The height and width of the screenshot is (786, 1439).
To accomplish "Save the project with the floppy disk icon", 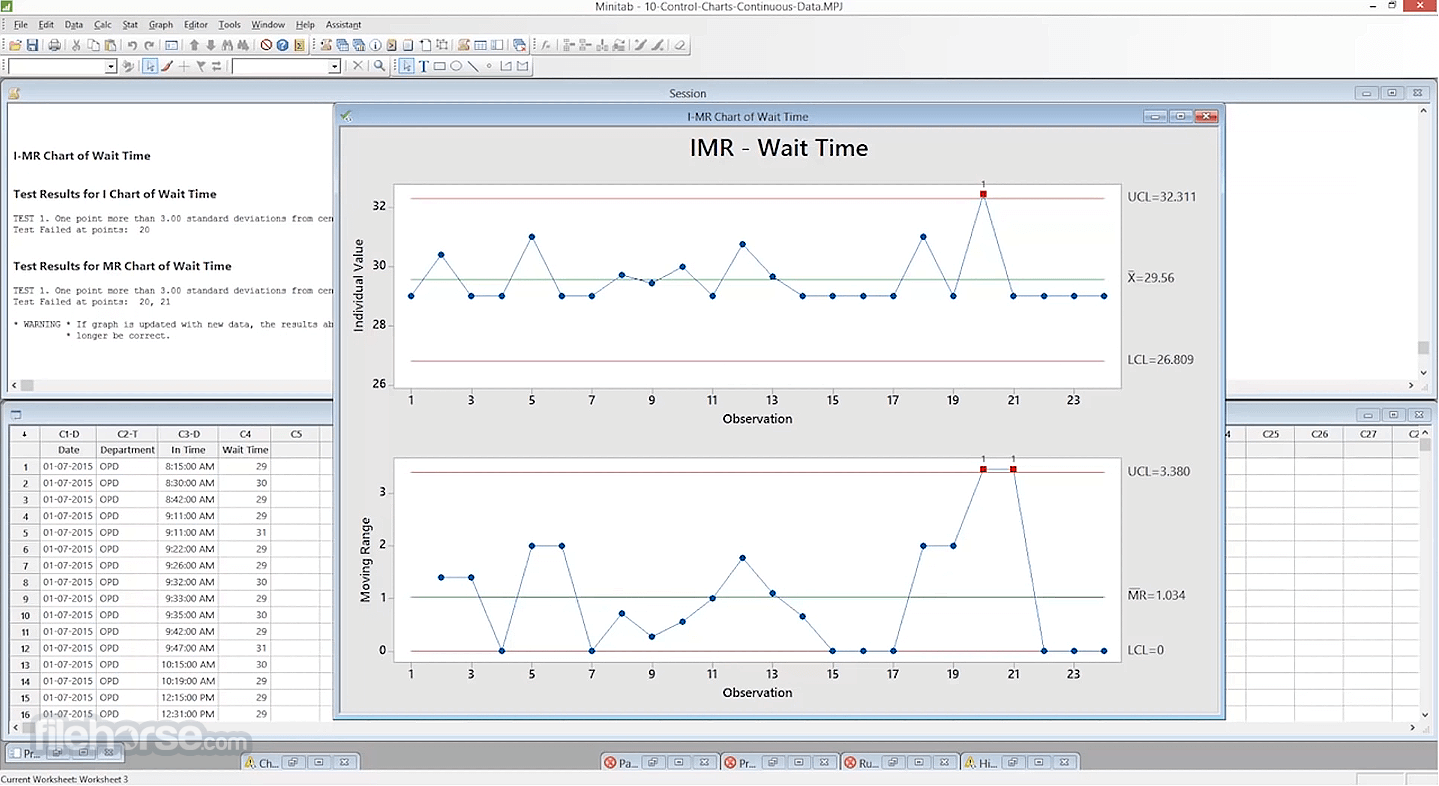I will (32, 45).
